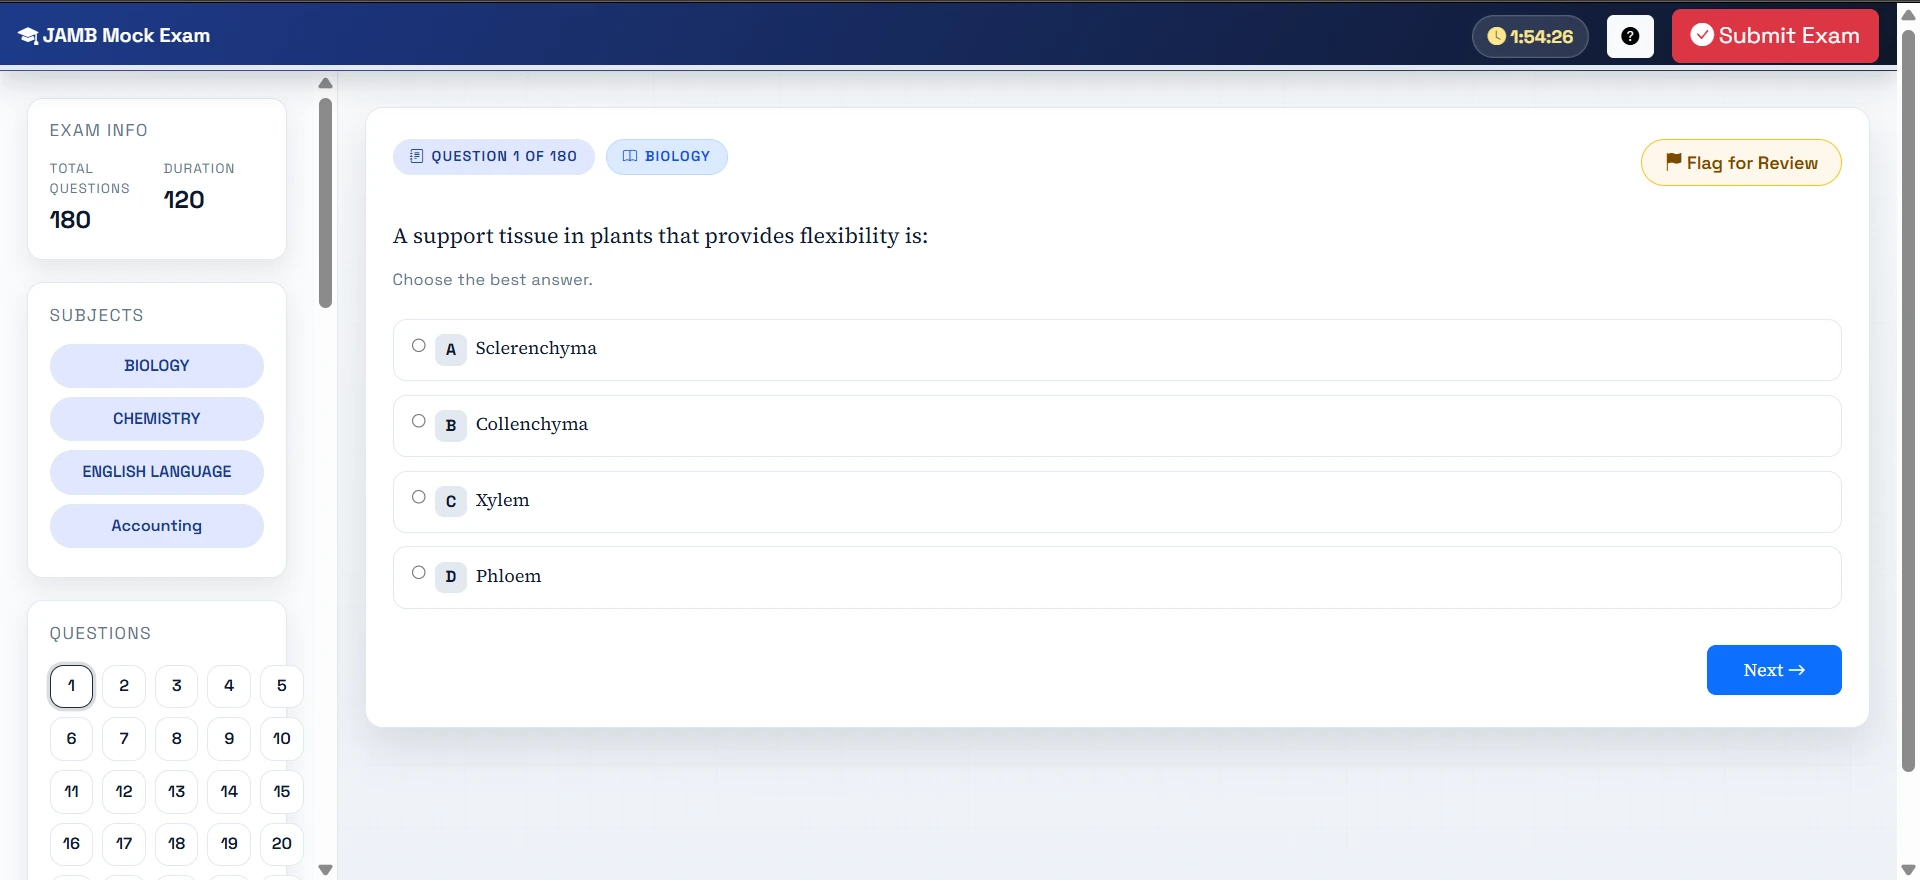Jump to question 6
This screenshot has height=880, width=1920.
[x=71, y=739]
